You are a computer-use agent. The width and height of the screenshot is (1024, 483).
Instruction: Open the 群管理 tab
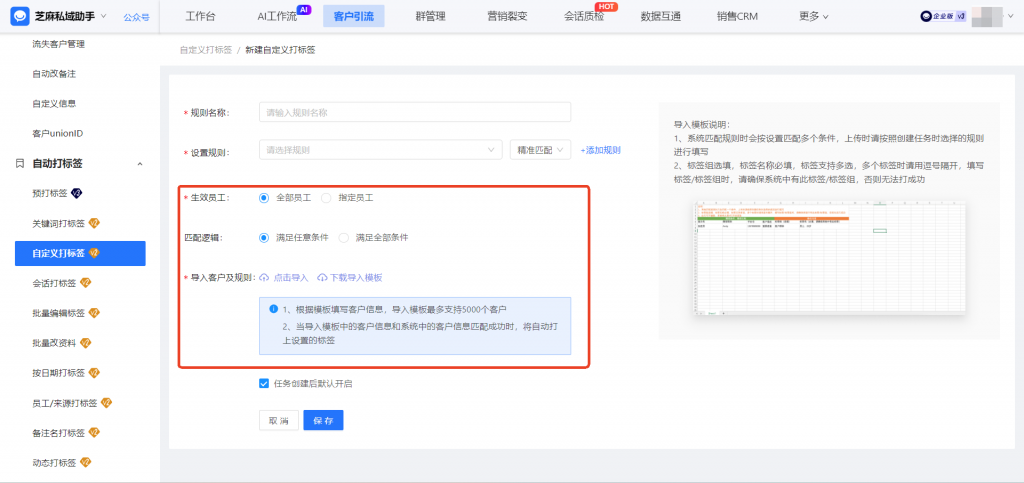430,17
